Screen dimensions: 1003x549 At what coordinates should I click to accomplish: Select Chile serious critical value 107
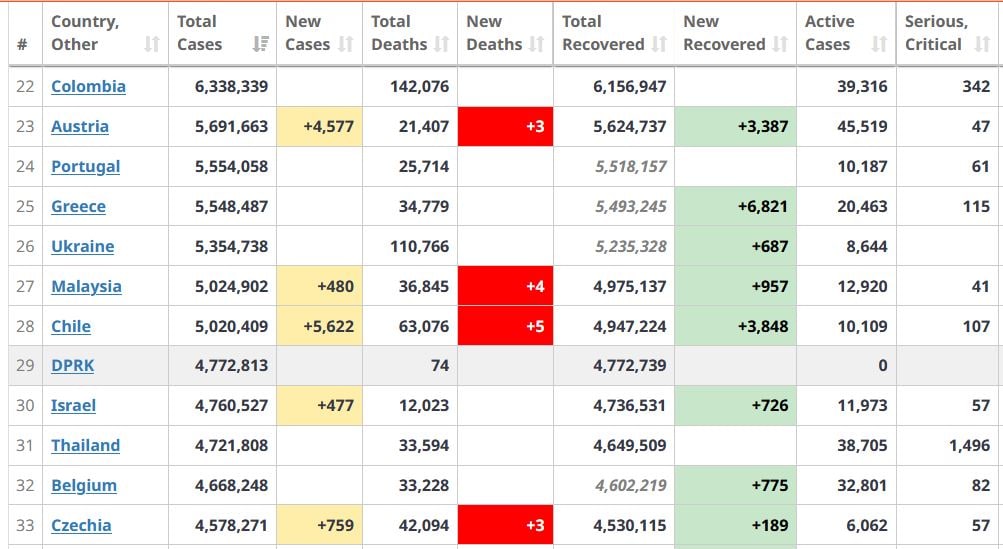[976, 326]
